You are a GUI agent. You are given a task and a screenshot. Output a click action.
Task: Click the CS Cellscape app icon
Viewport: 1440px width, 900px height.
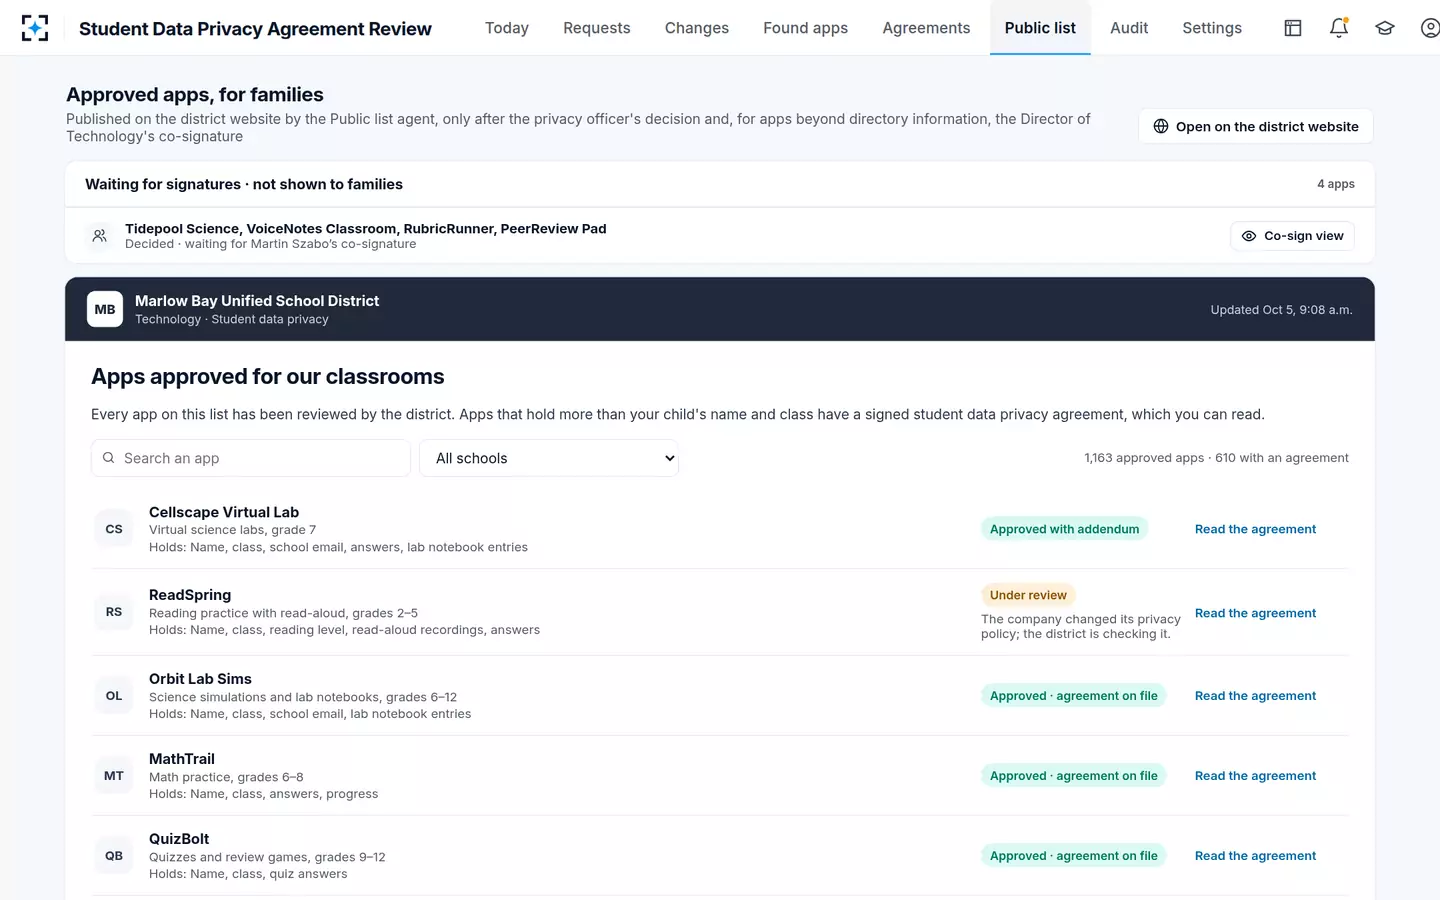(x=114, y=529)
